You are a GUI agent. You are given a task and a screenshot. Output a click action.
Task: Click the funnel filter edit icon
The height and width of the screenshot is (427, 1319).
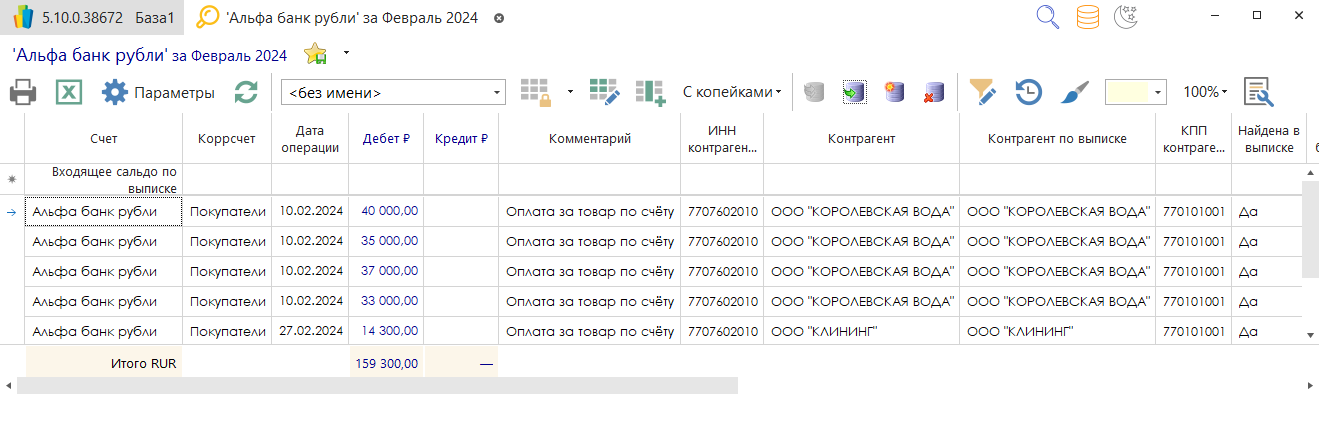(983, 92)
